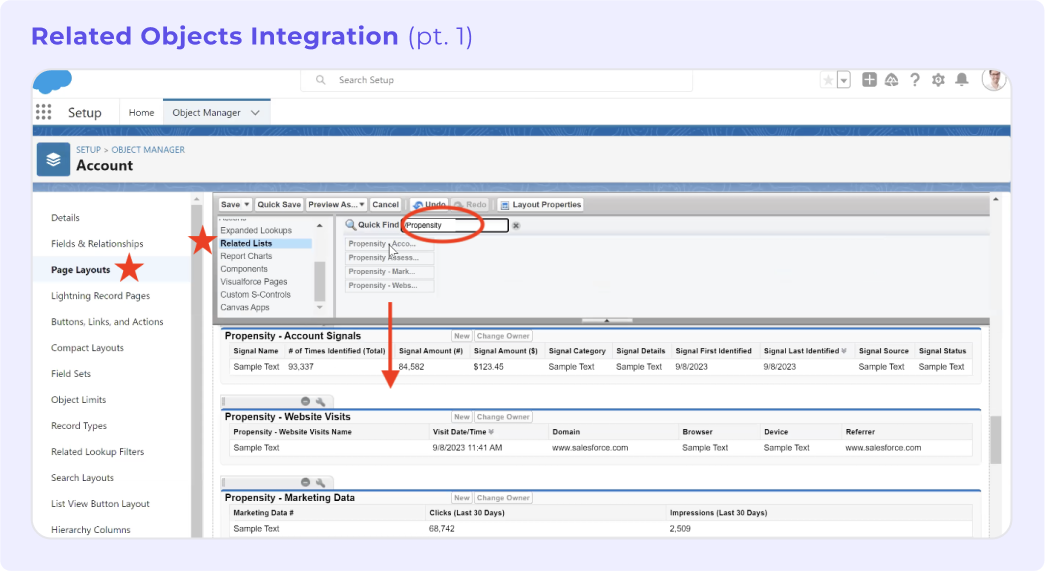The image size is (1045, 571).
Task: Open the notifications bell icon
Action: (x=962, y=80)
